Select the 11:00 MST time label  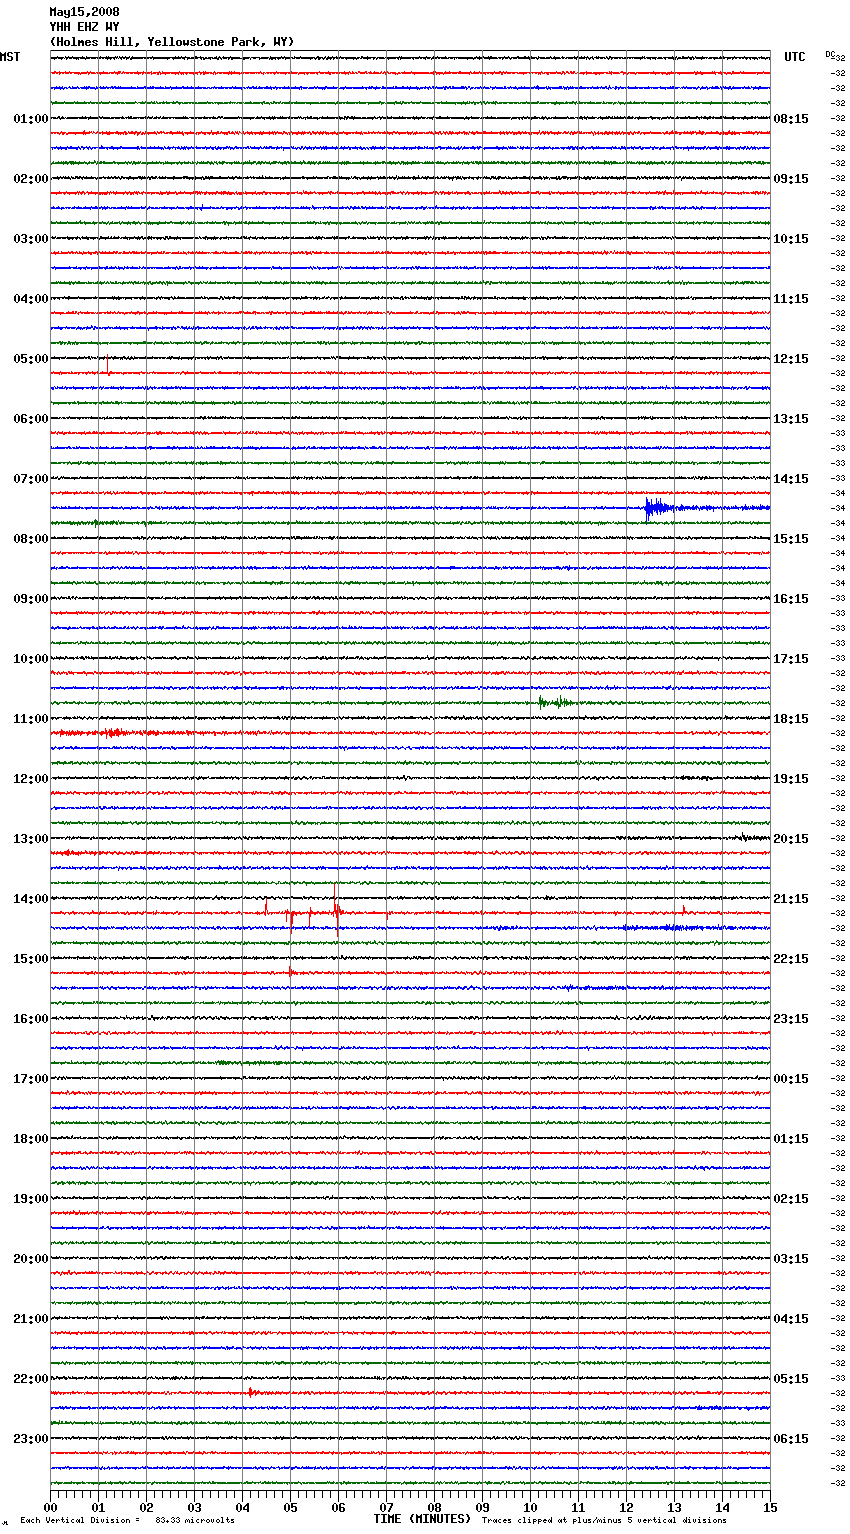(31, 719)
